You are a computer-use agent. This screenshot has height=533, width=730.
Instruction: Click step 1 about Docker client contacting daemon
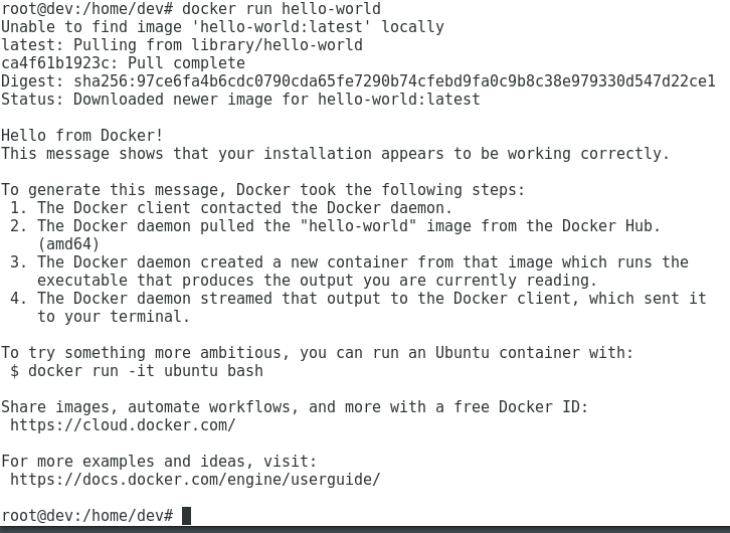[x=231, y=208]
